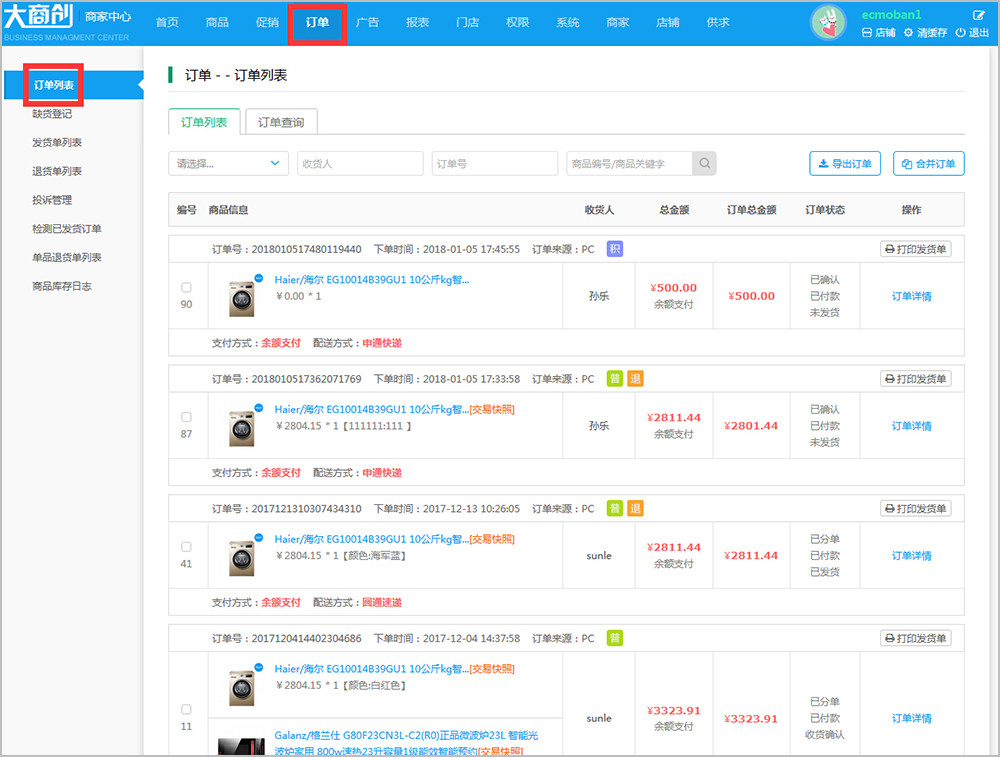
Task: Select 投诉管理 in left sidebar
Action: pos(52,200)
